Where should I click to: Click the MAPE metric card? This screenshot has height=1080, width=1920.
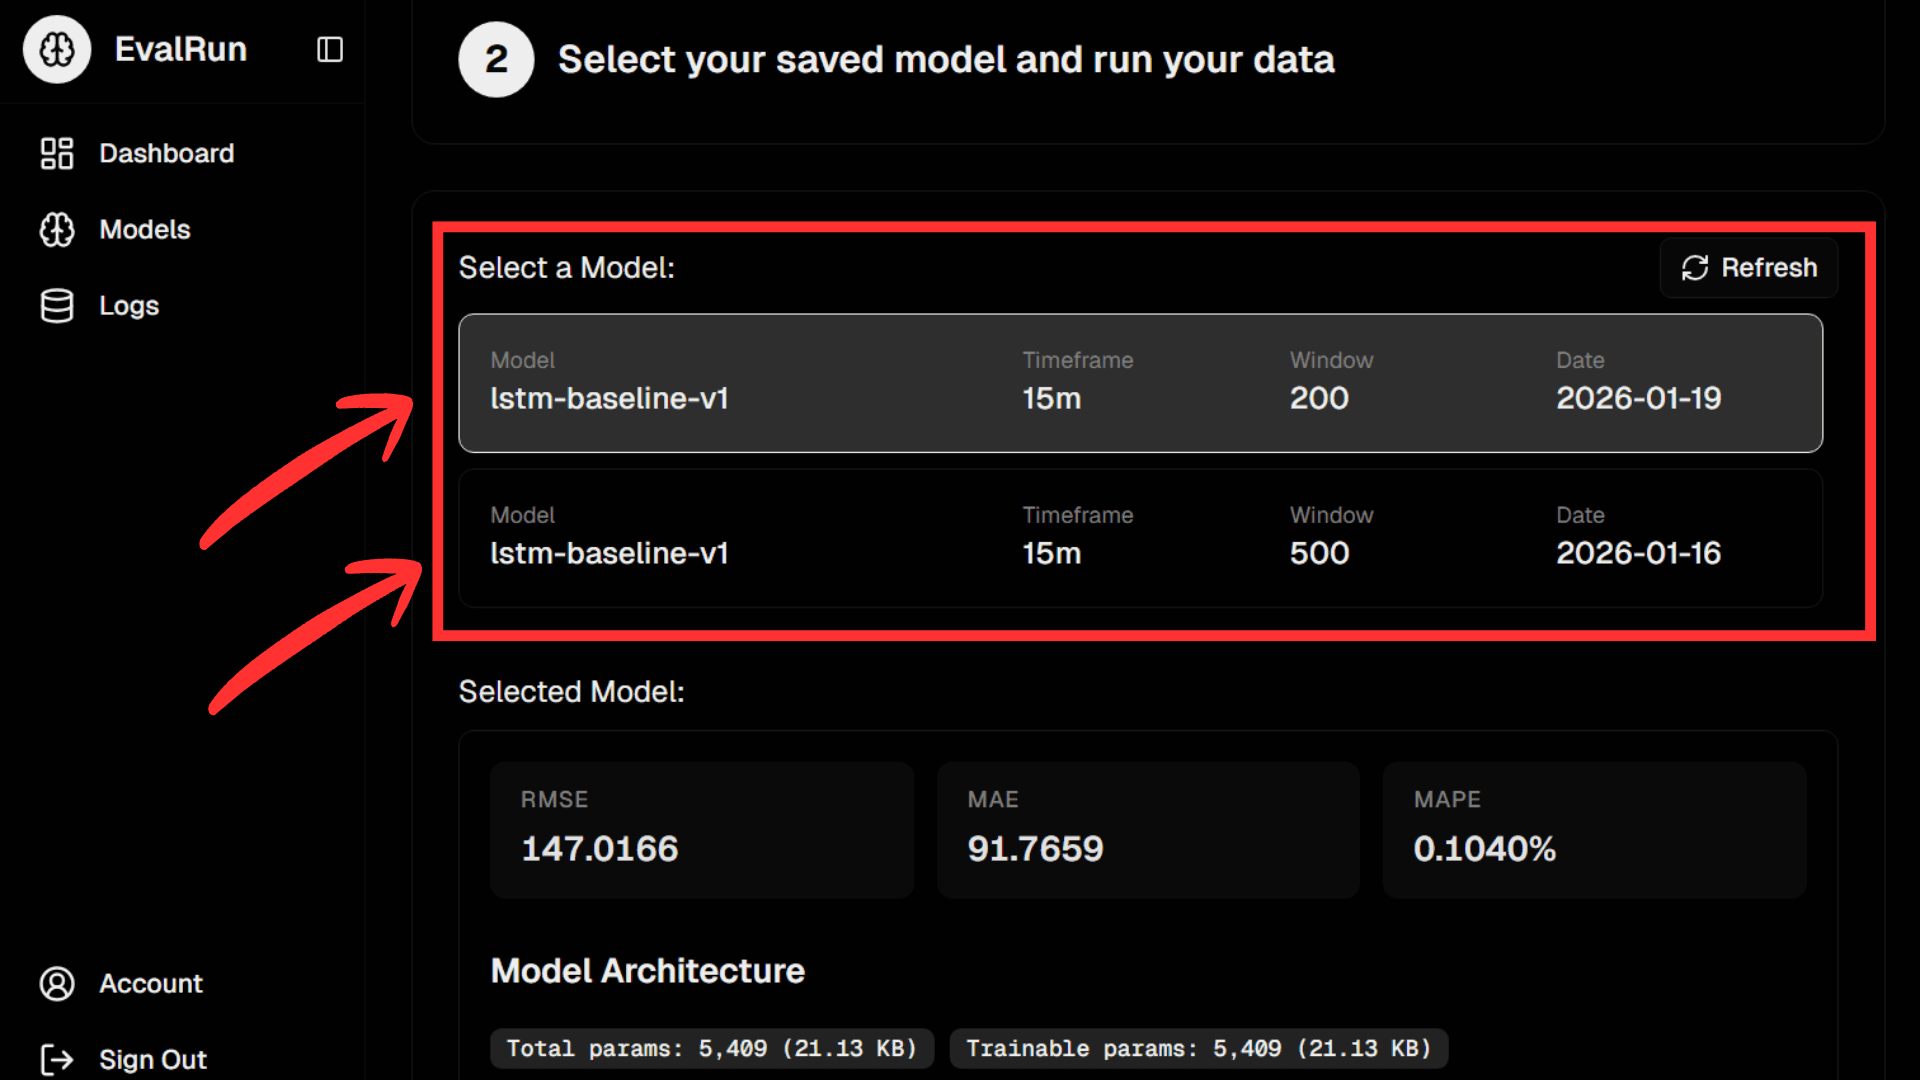(x=1594, y=829)
